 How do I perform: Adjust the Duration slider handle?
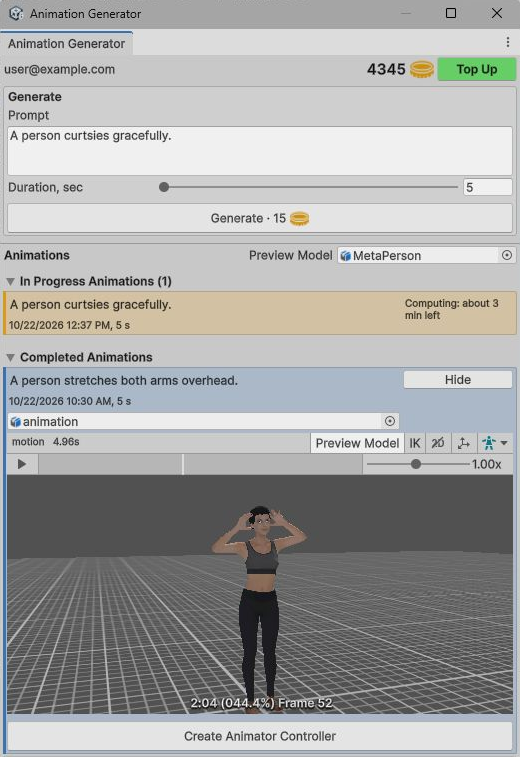pos(164,187)
